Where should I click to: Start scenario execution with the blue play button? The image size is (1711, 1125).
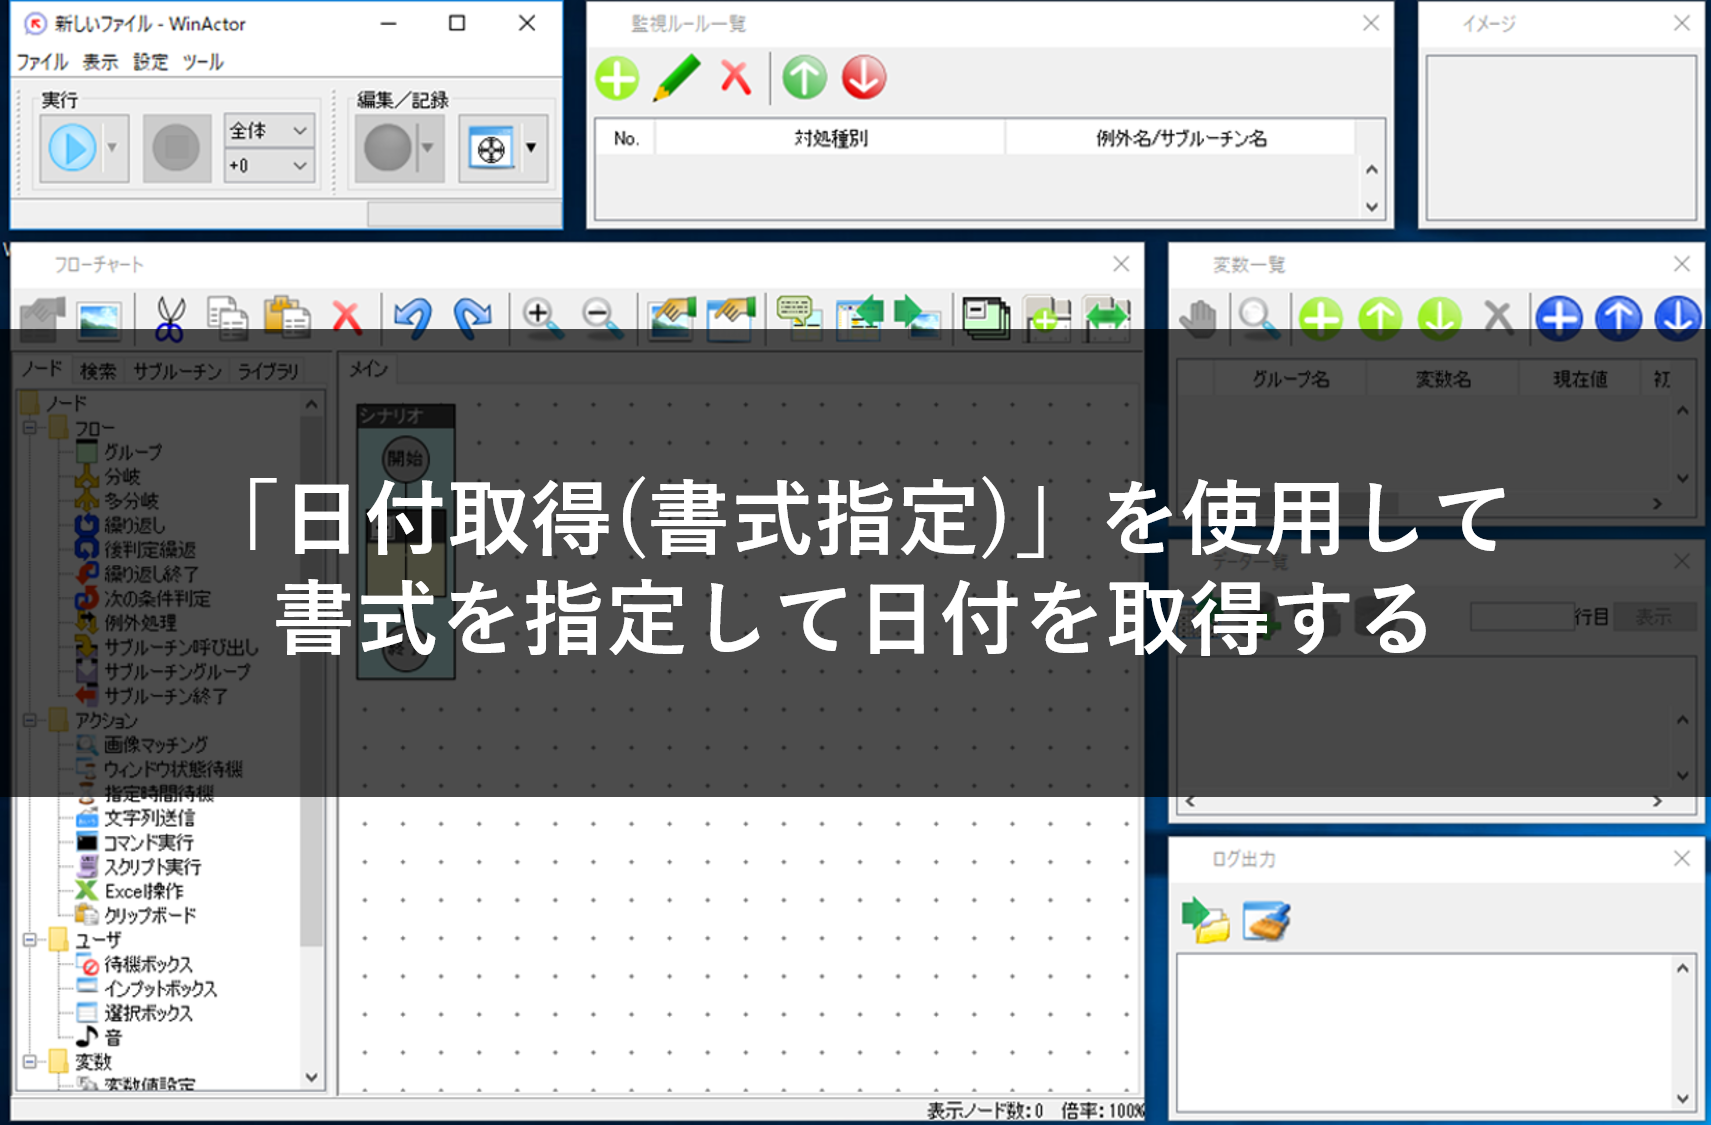point(72,148)
